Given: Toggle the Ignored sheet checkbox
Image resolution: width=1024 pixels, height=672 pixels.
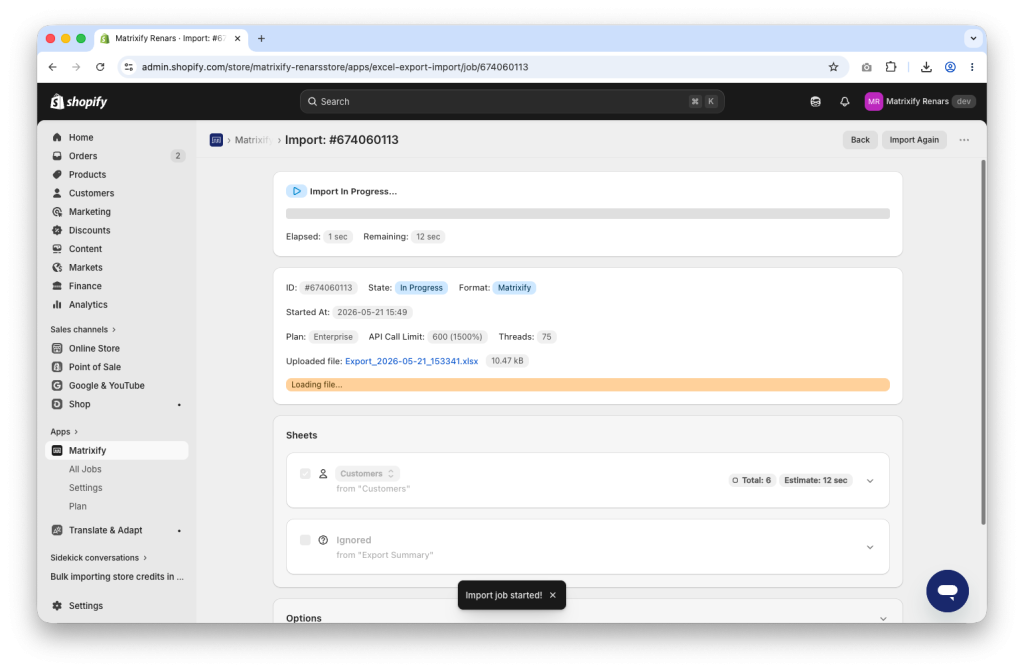Looking at the screenshot, I should point(305,540).
